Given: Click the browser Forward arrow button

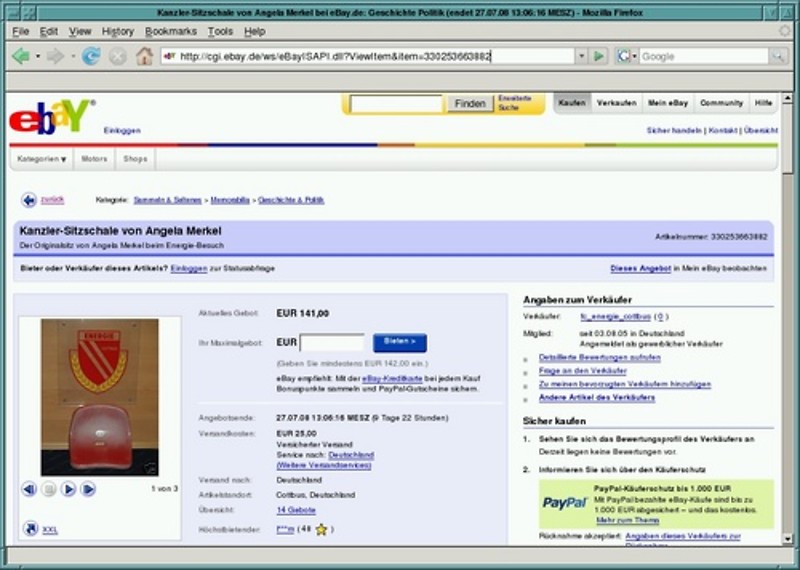Looking at the screenshot, I should (x=55, y=56).
